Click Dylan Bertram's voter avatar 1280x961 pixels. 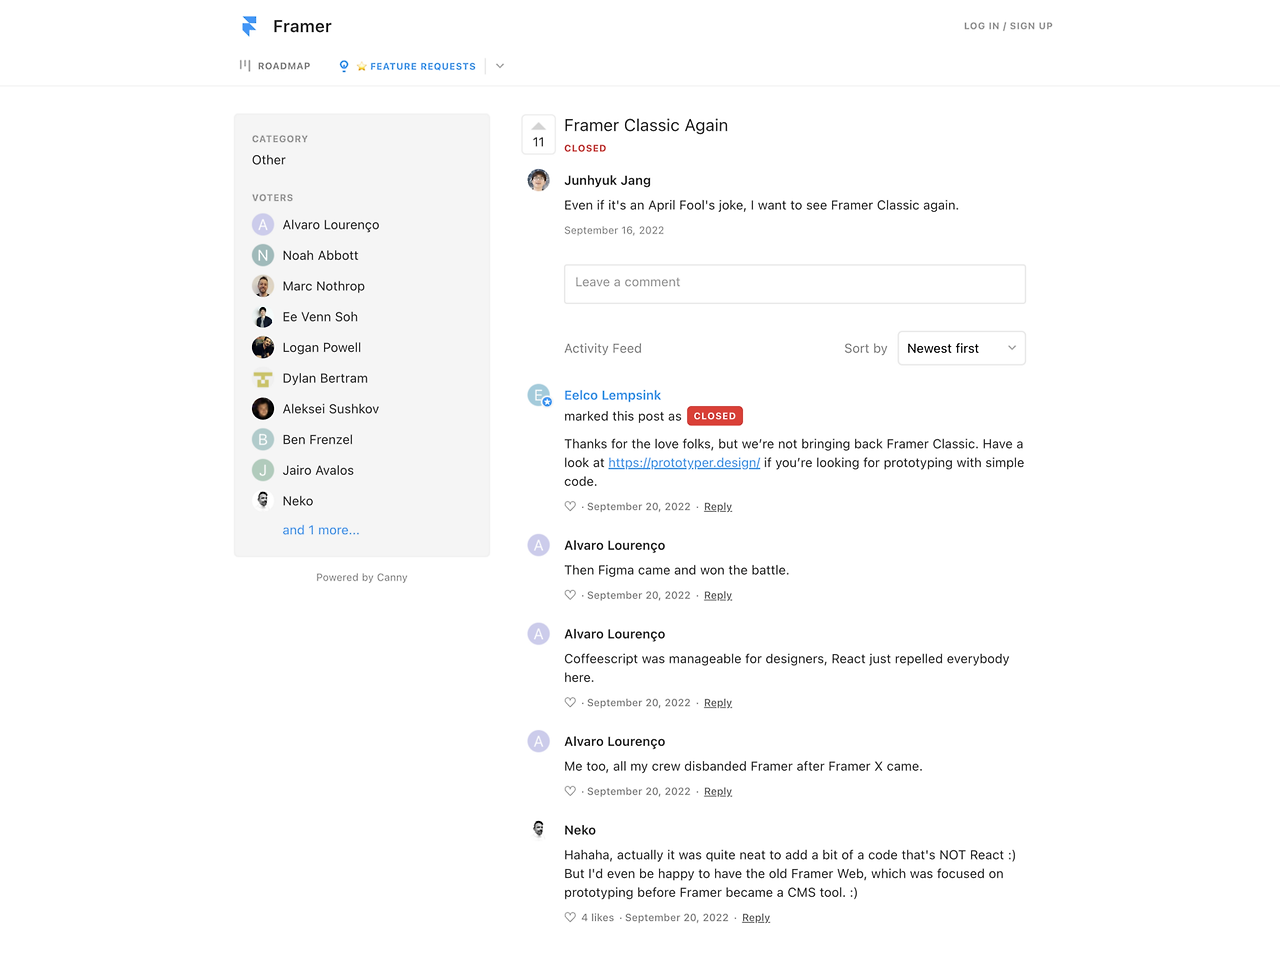pos(263,378)
